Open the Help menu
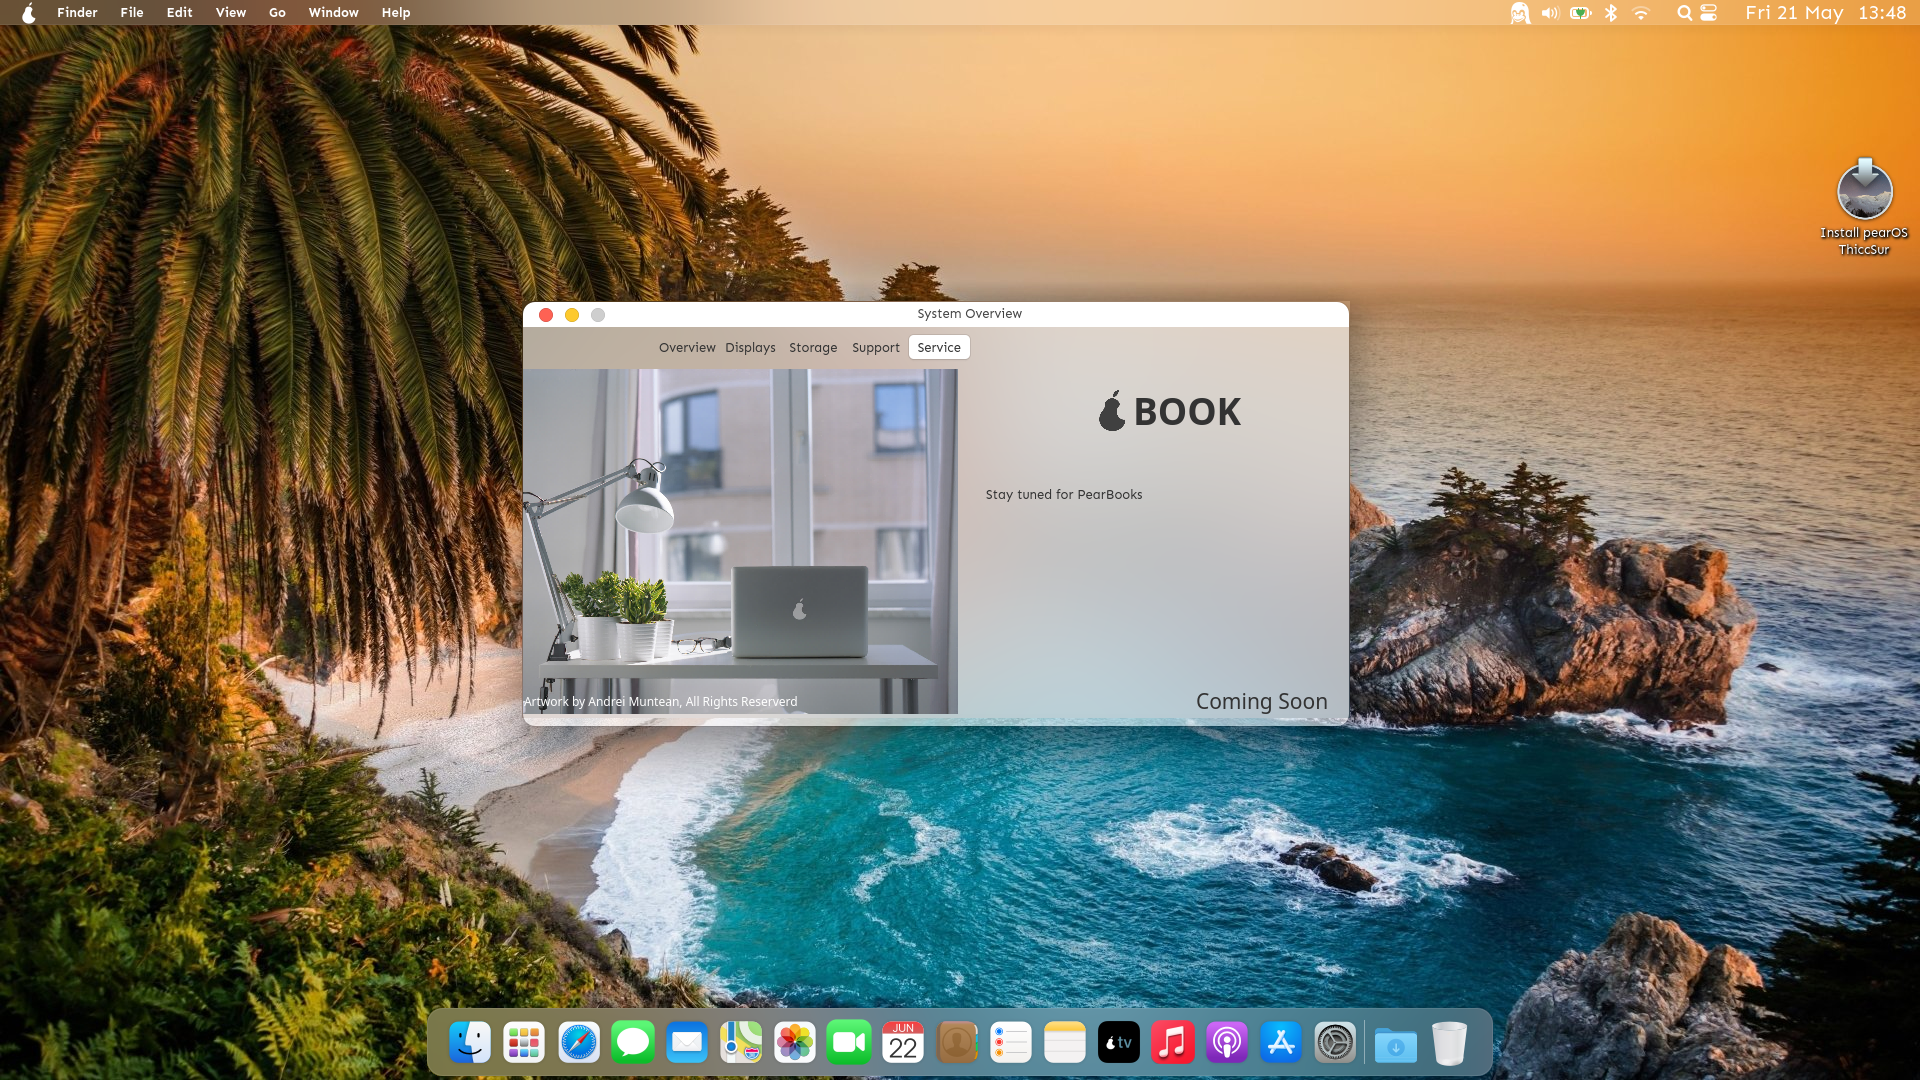1920x1080 pixels. [x=396, y=13]
